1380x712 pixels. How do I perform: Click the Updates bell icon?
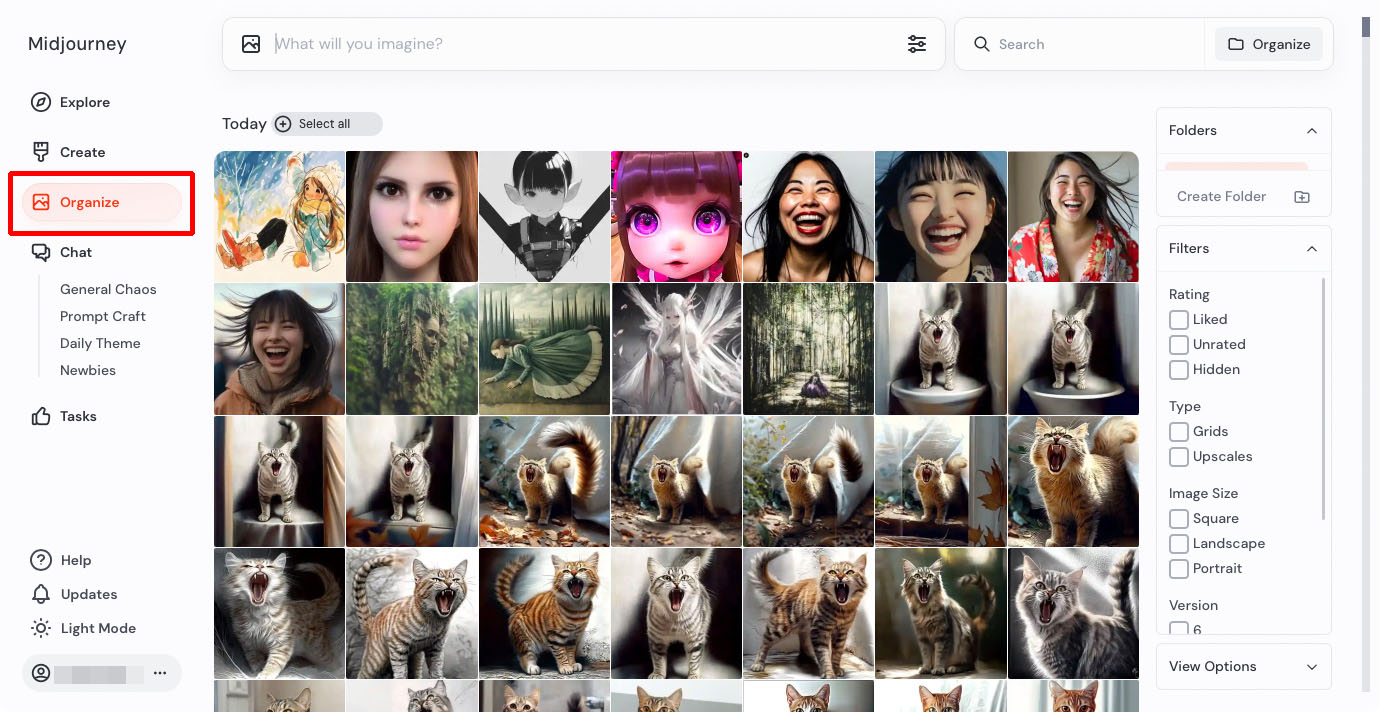pyautogui.click(x=41, y=594)
